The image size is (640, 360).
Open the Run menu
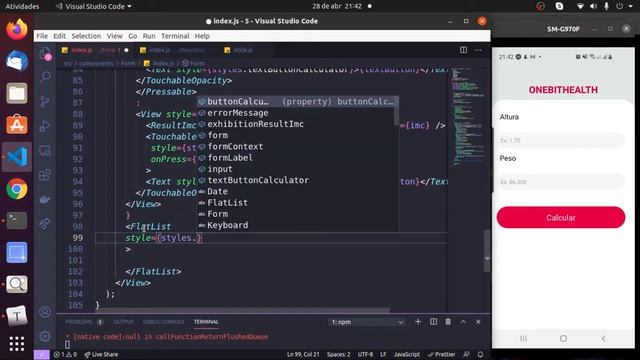(x=149, y=36)
